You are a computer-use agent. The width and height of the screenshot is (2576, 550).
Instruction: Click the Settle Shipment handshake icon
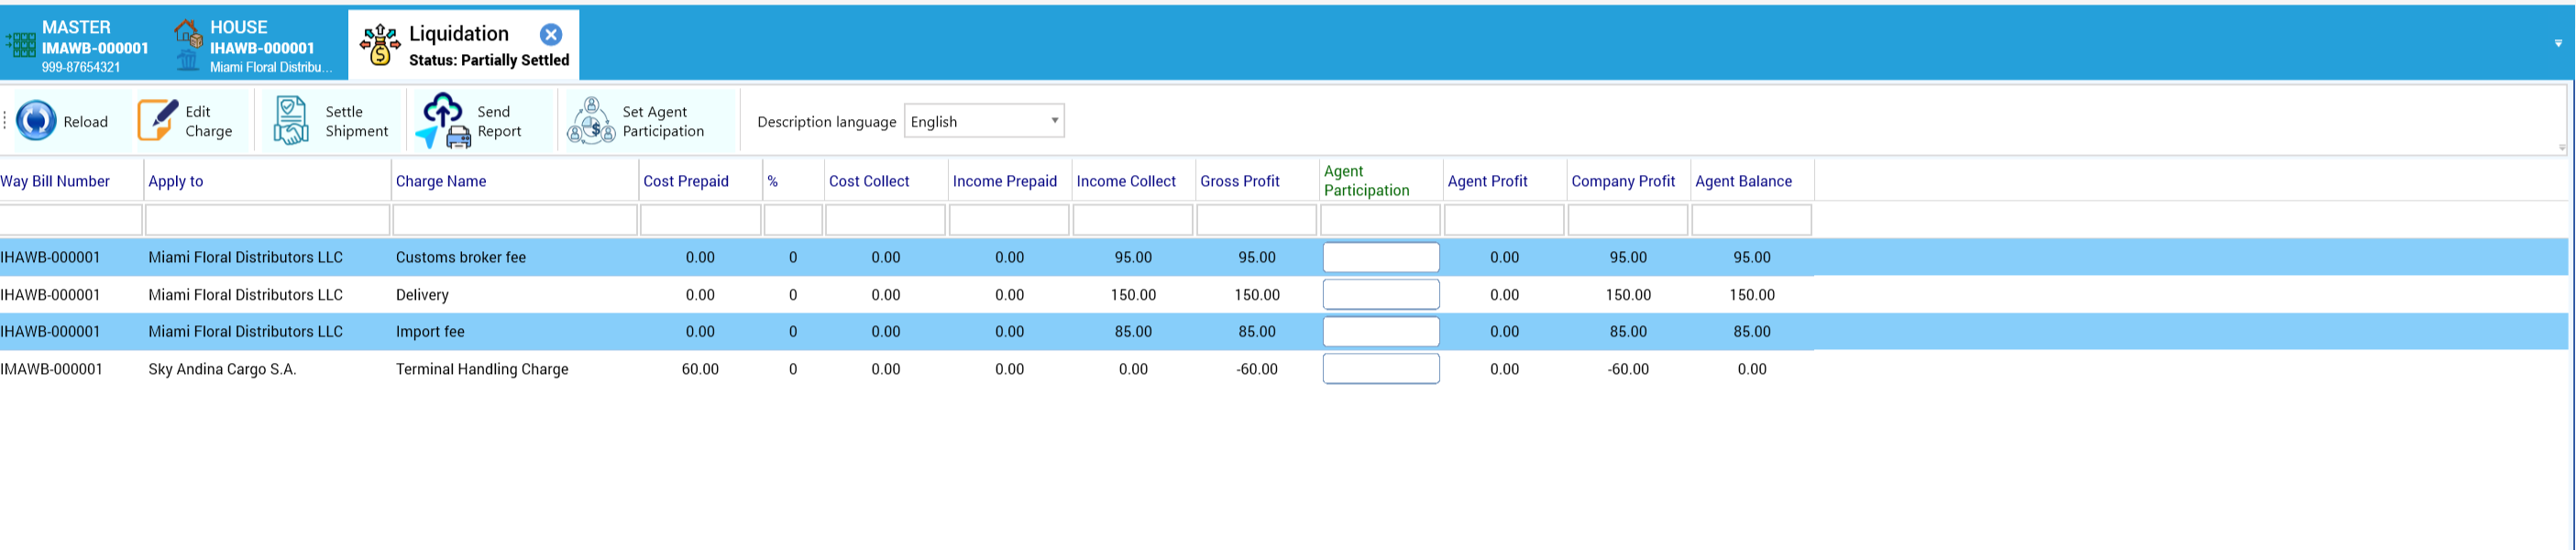(x=291, y=121)
